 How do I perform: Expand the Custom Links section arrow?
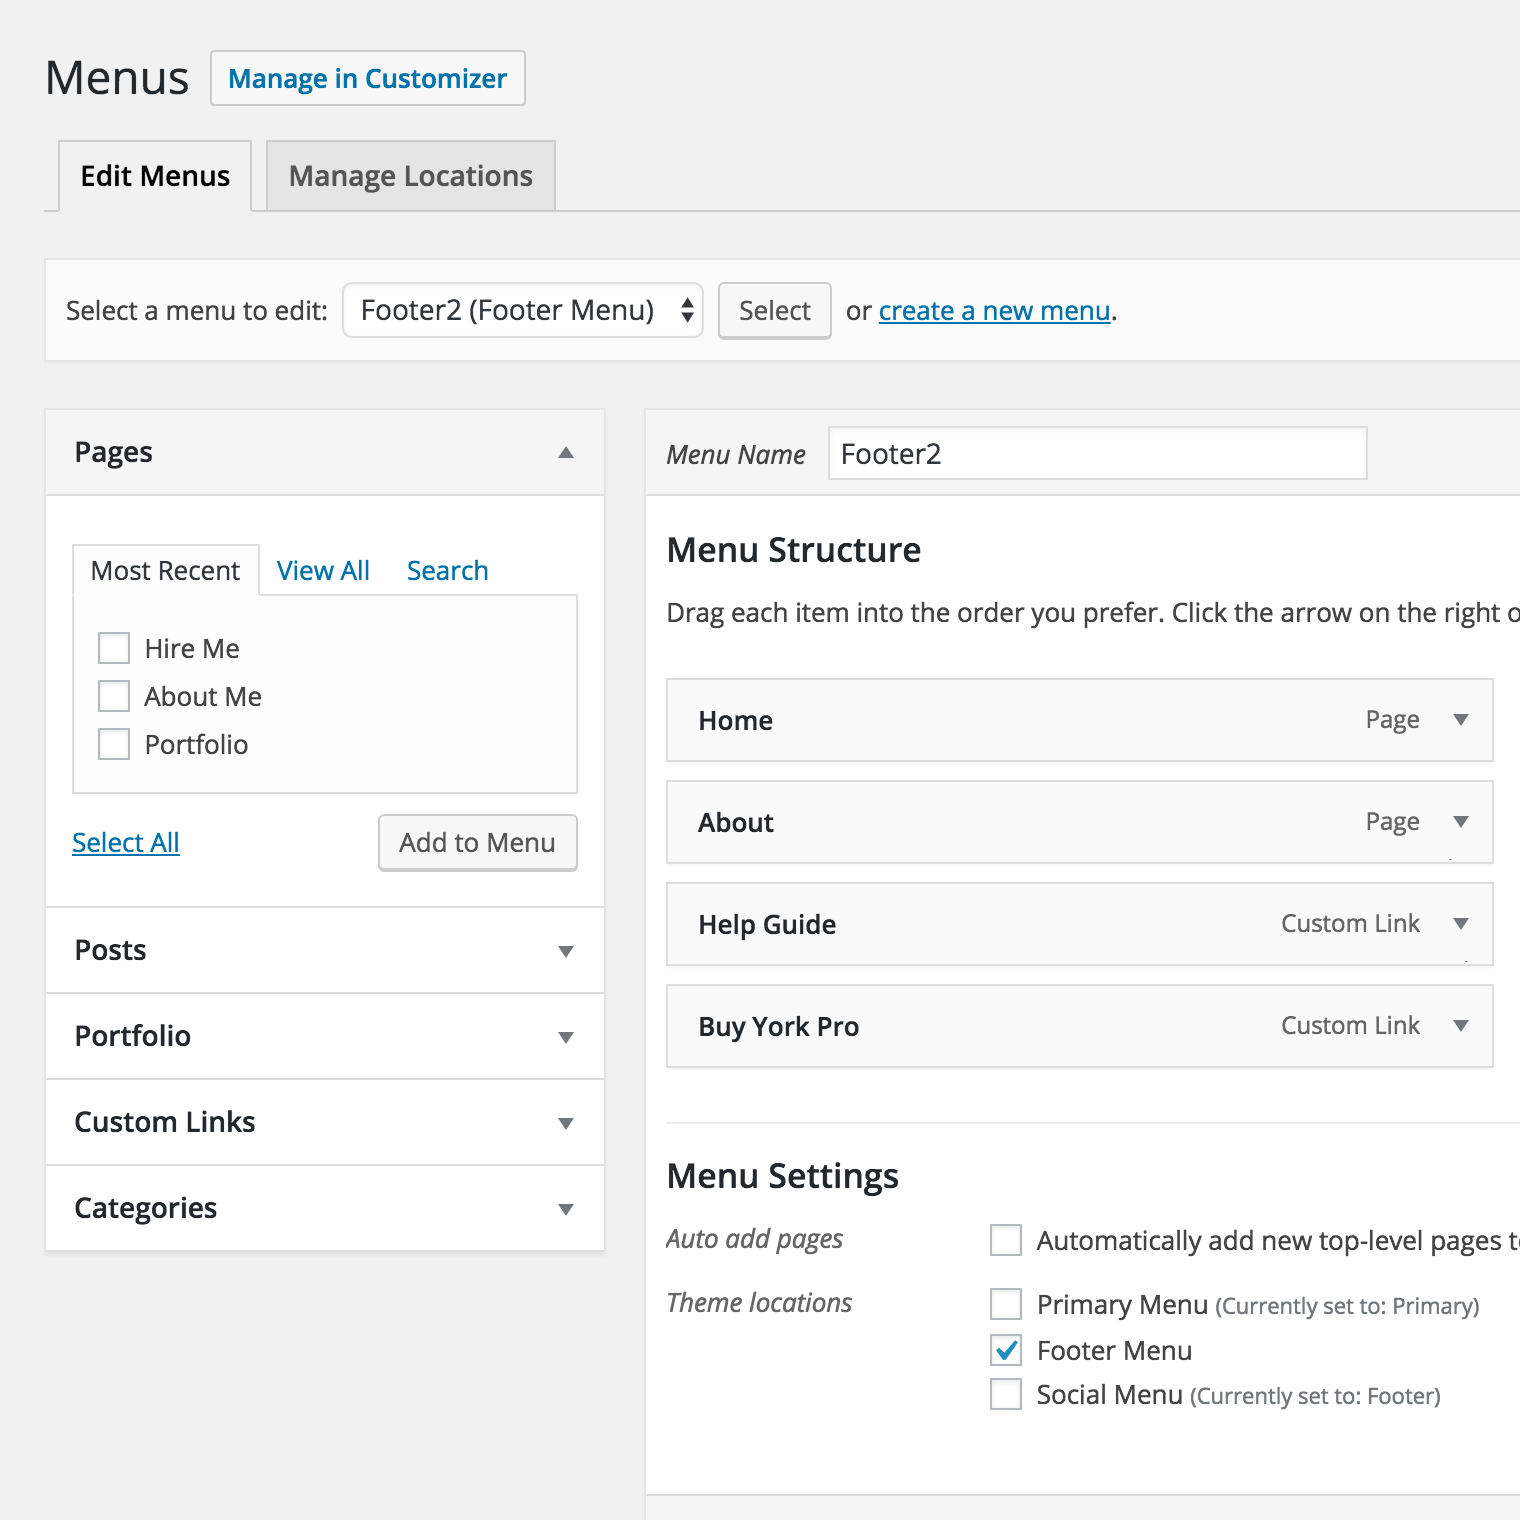click(x=566, y=1123)
